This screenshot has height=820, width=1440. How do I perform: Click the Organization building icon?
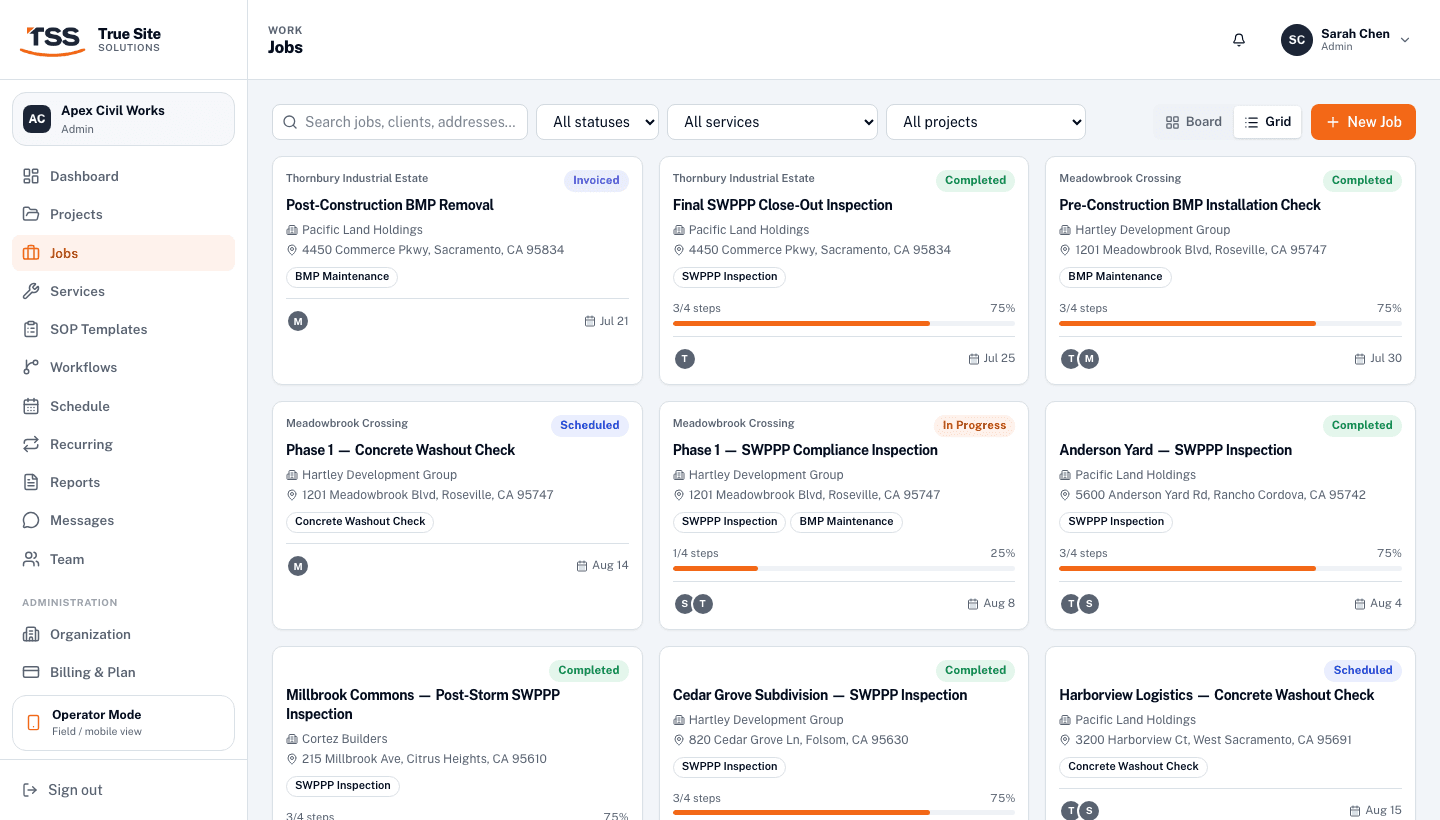(31, 634)
